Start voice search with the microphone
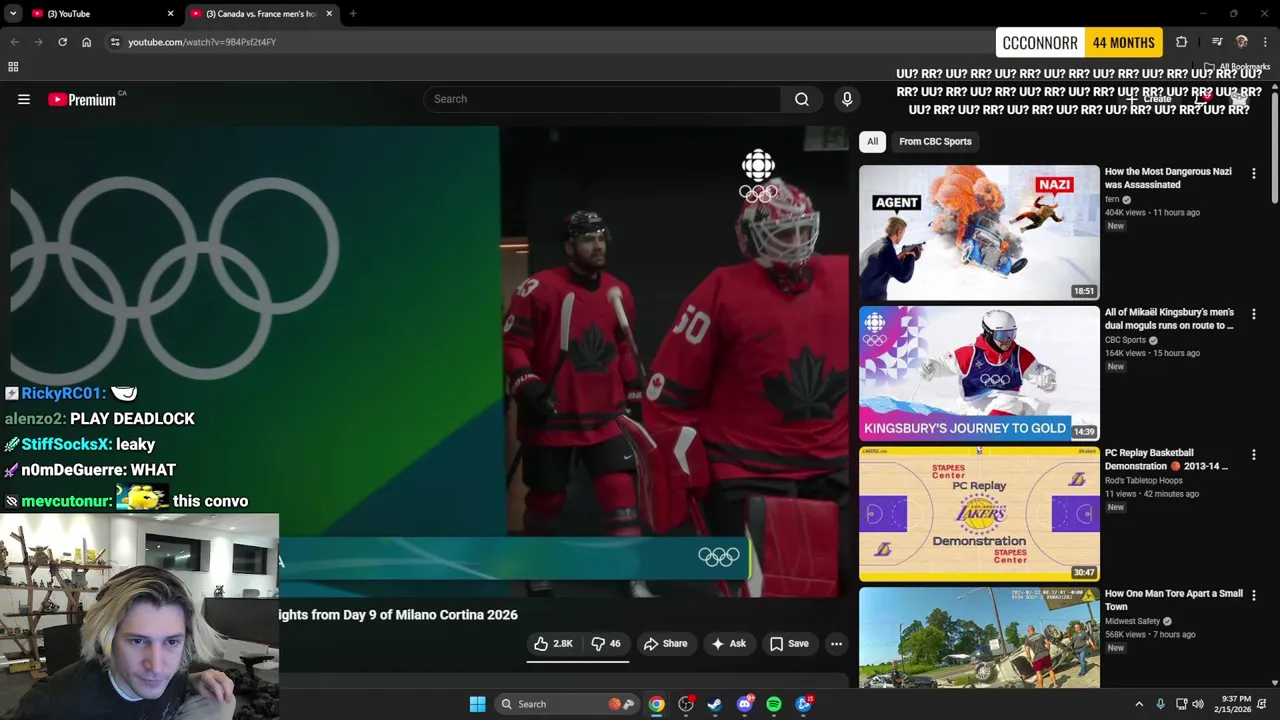1280x720 pixels. pos(847,99)
